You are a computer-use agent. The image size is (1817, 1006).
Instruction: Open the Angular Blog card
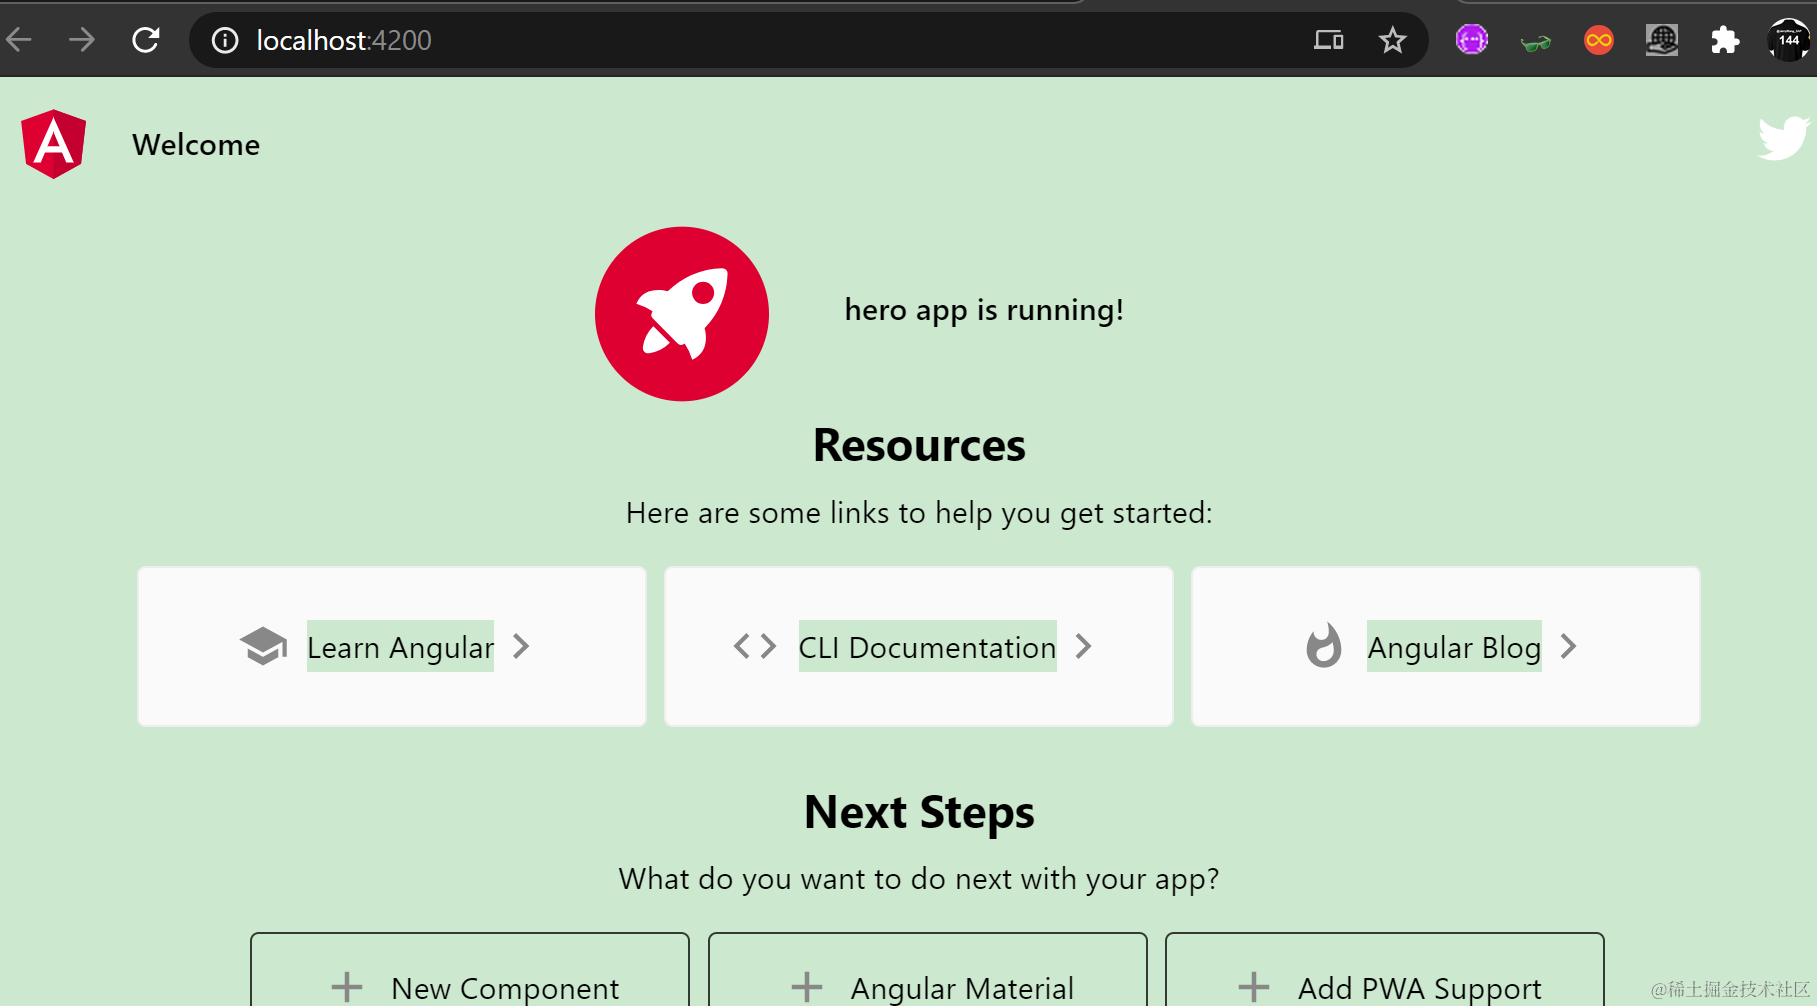pyautogui.click(x=1446, y=646)
